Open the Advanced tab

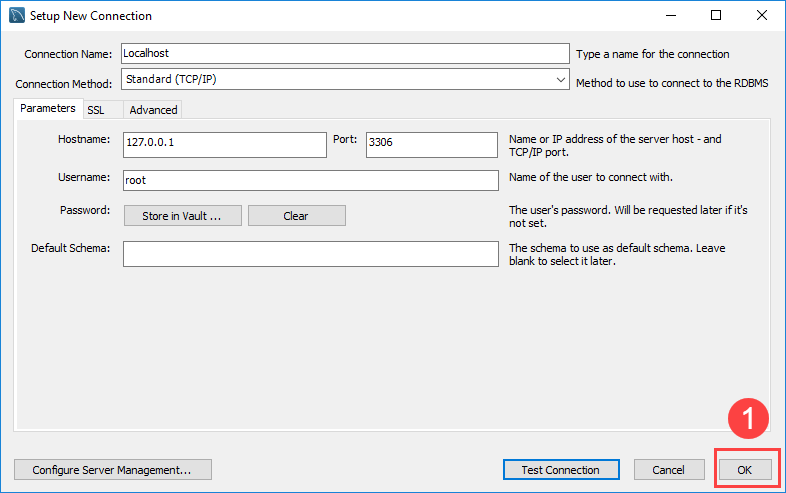click(153, 110)
